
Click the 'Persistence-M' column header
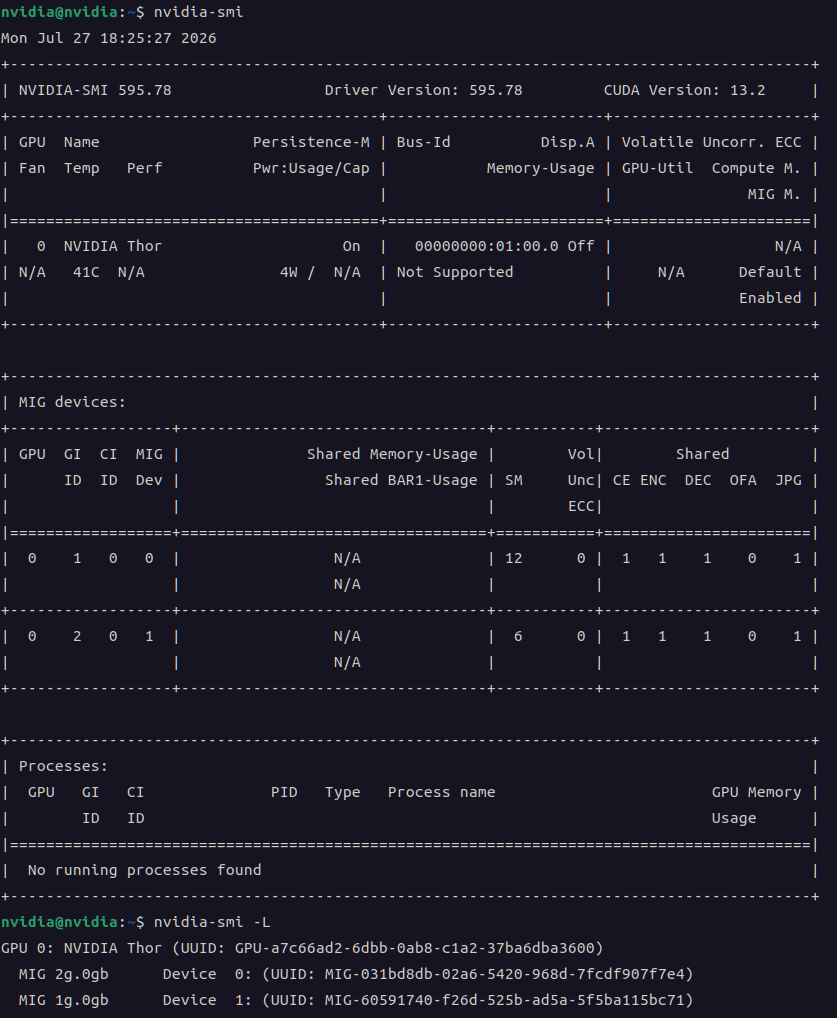coord(311,142)
